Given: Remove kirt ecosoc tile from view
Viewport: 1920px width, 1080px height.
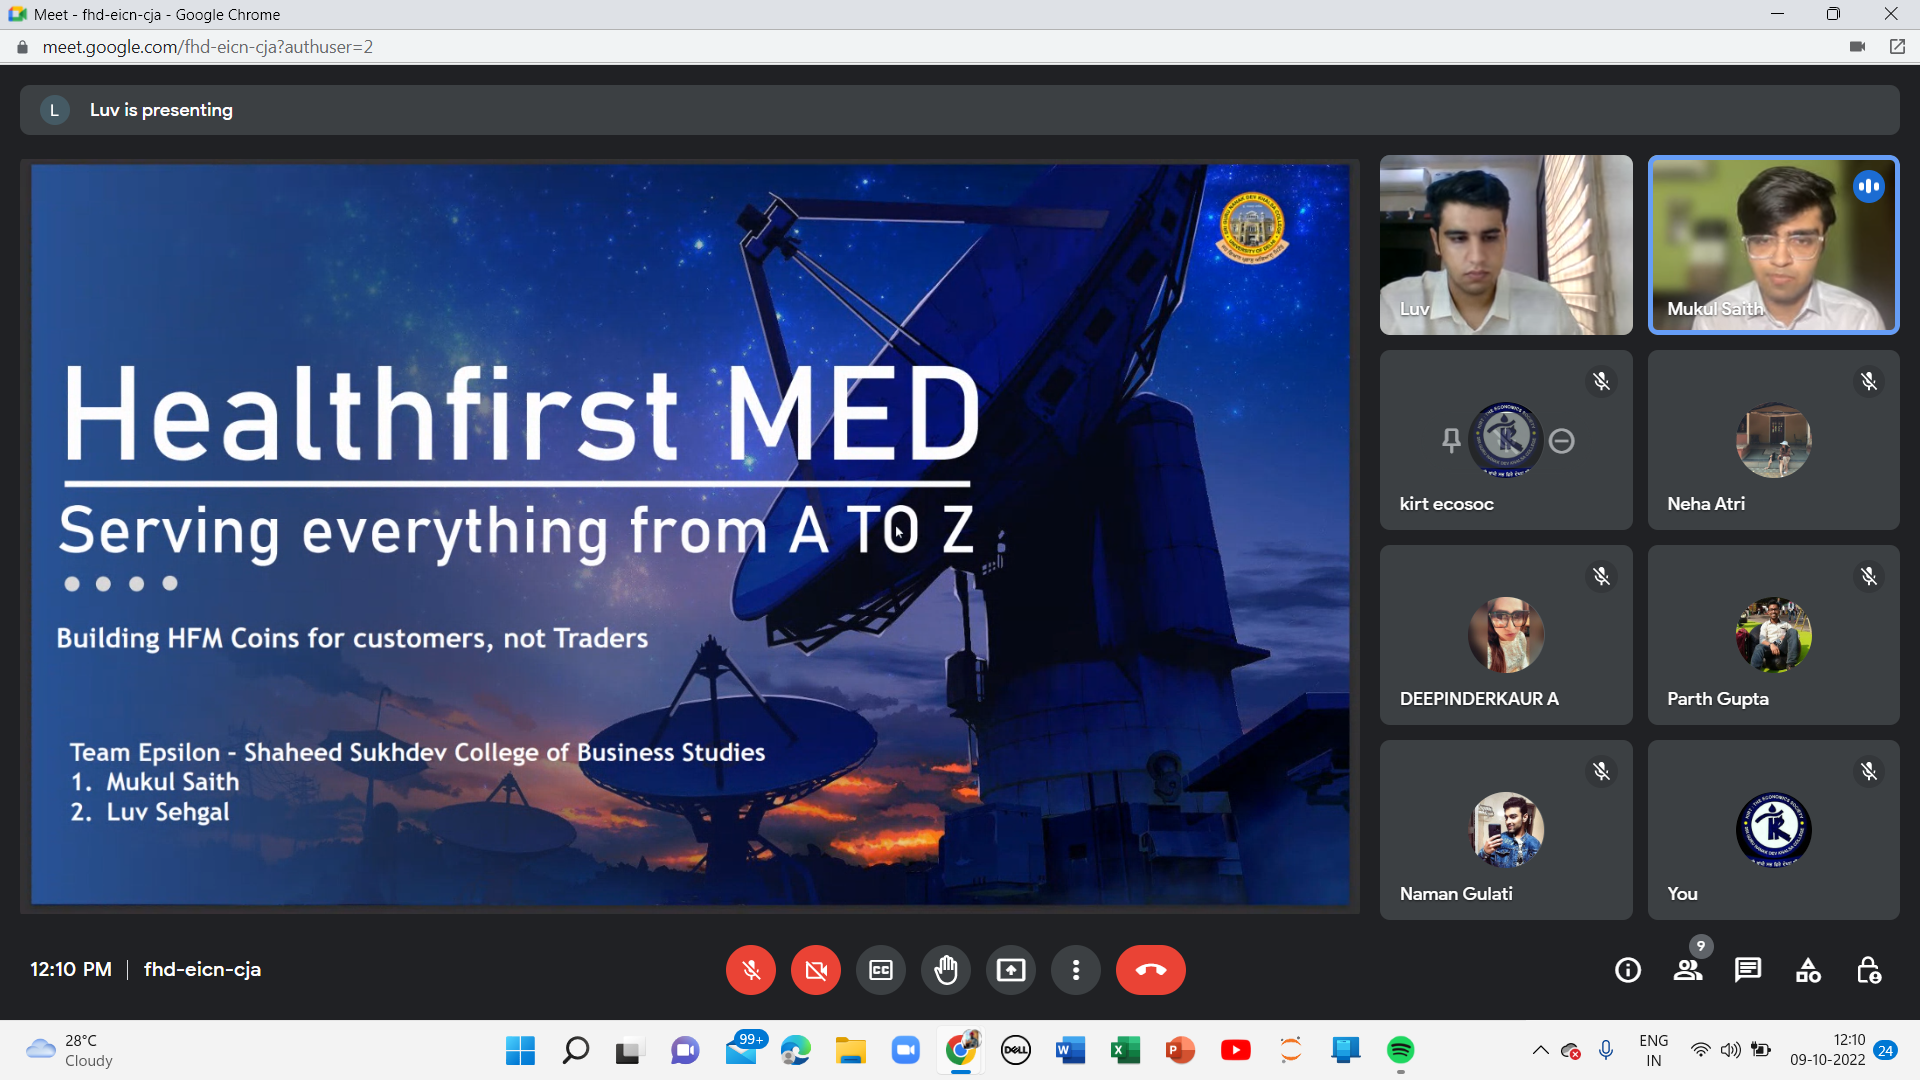Looking at the screenshot, I should coord(1561,440).
